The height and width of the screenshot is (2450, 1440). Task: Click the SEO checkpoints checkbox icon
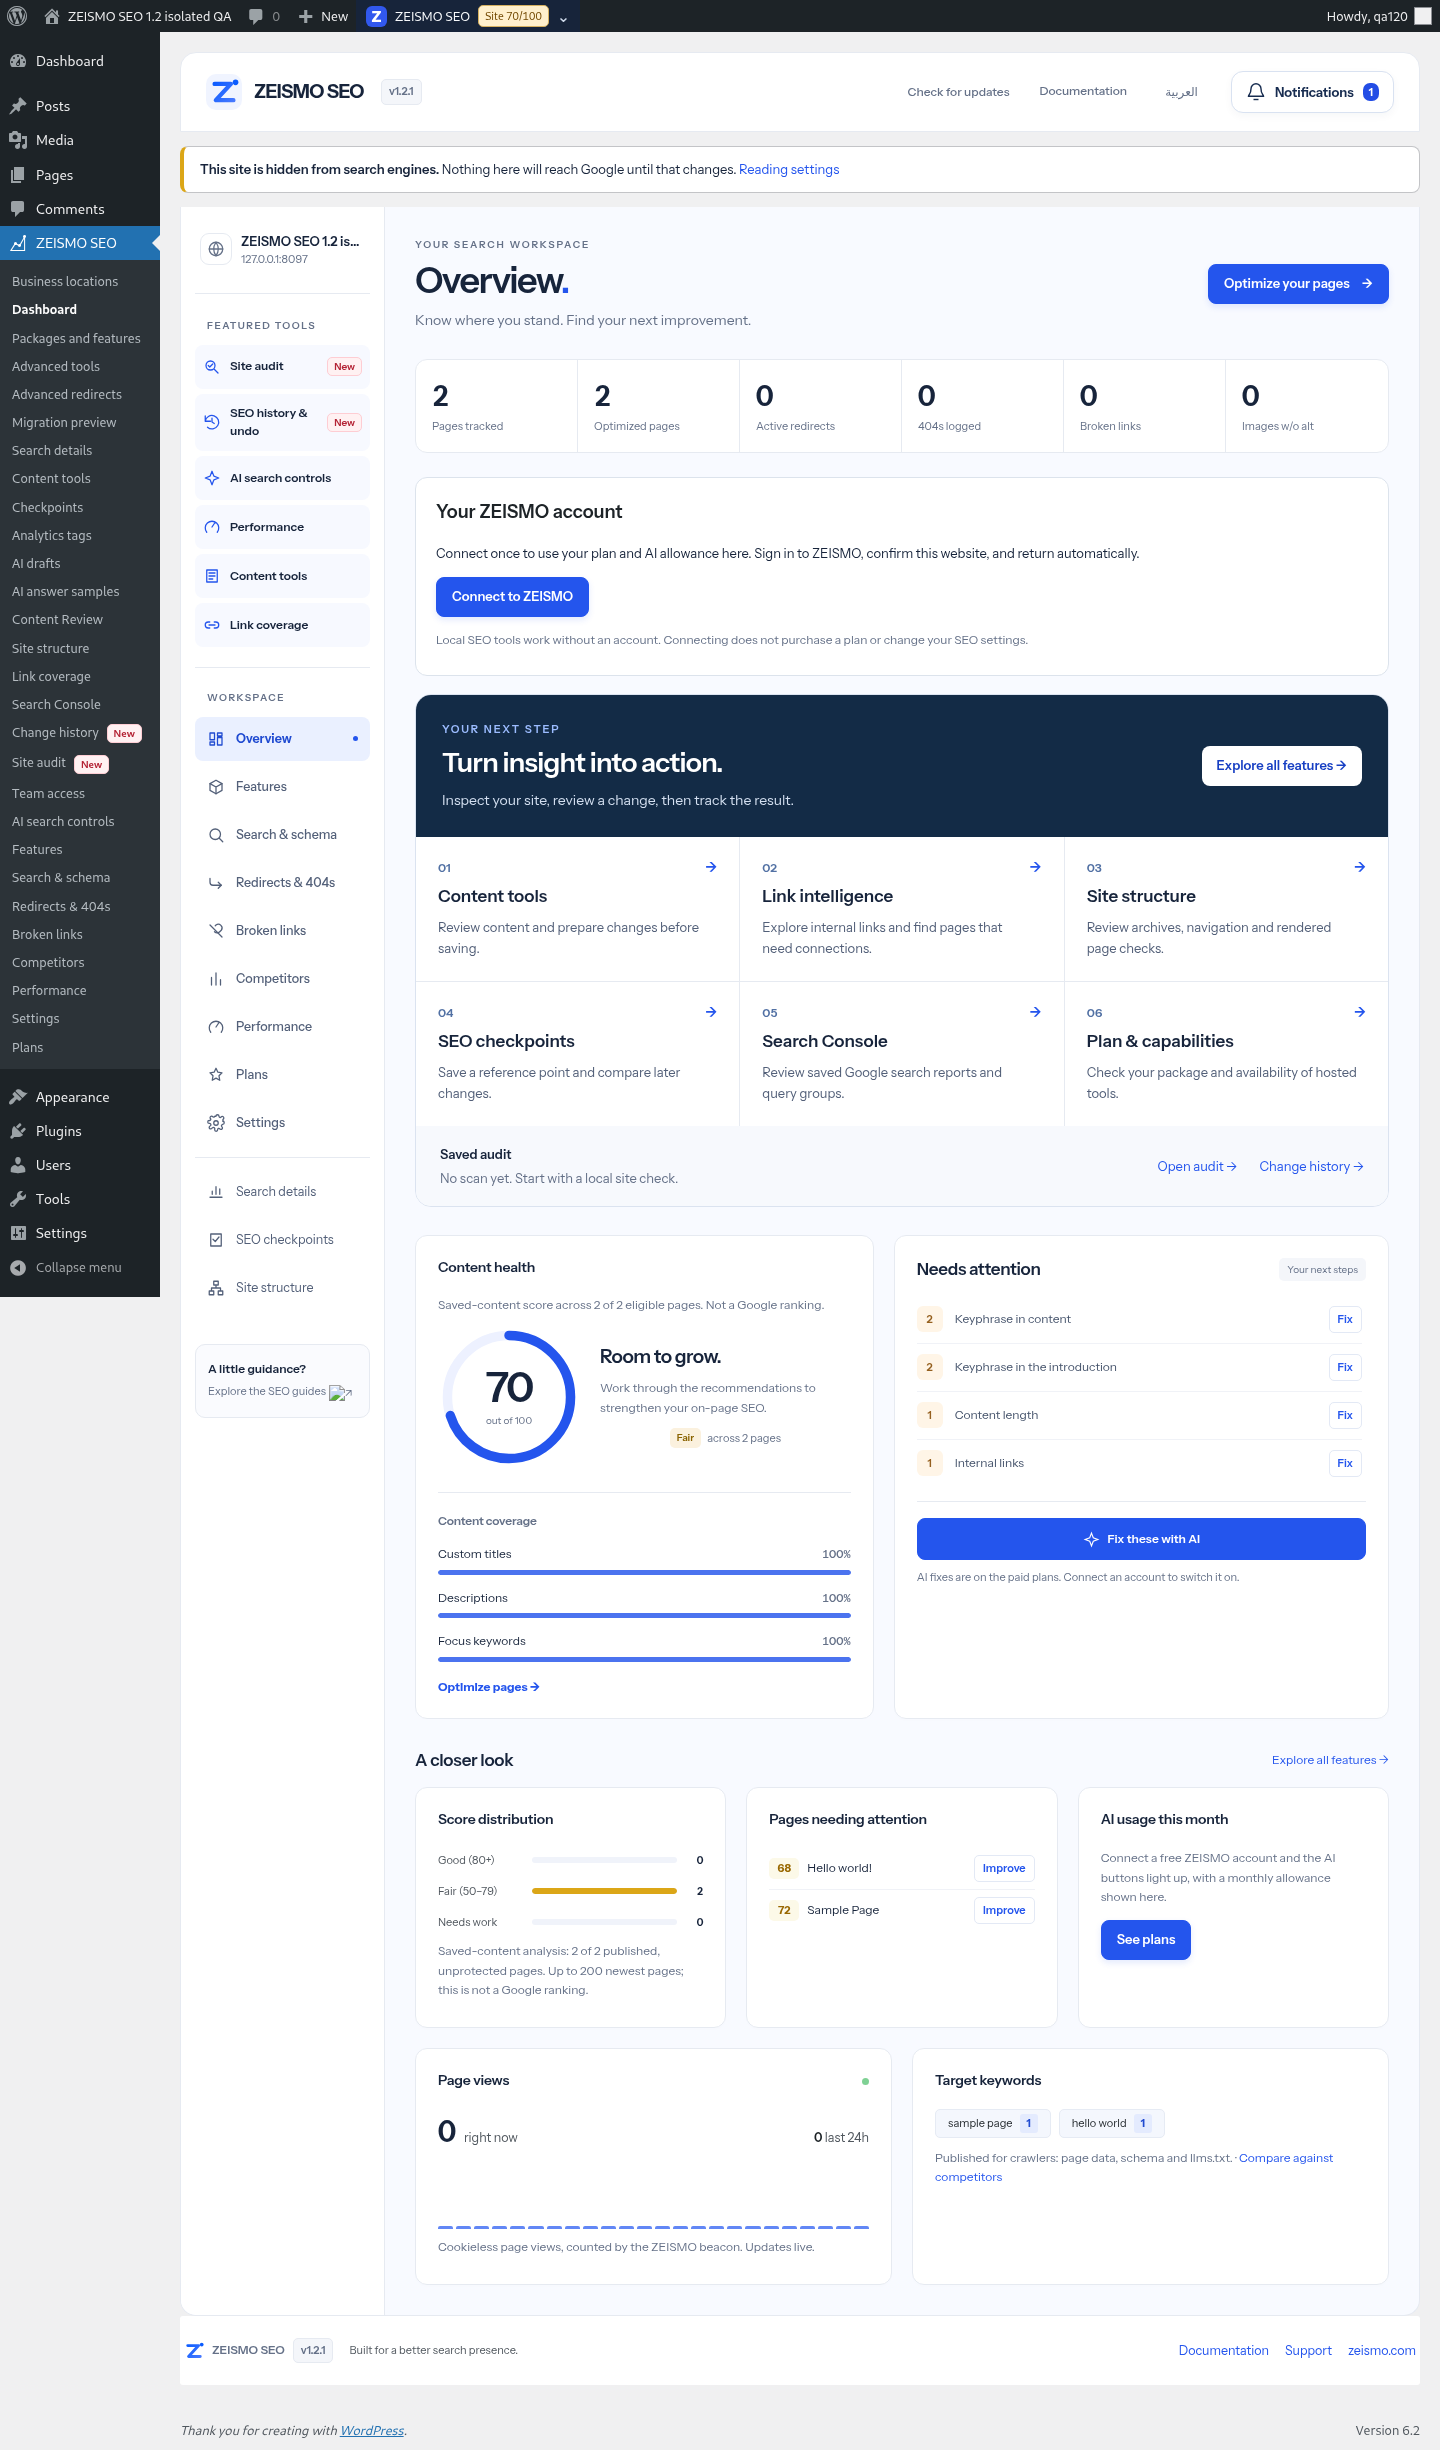pos(216,1240)
